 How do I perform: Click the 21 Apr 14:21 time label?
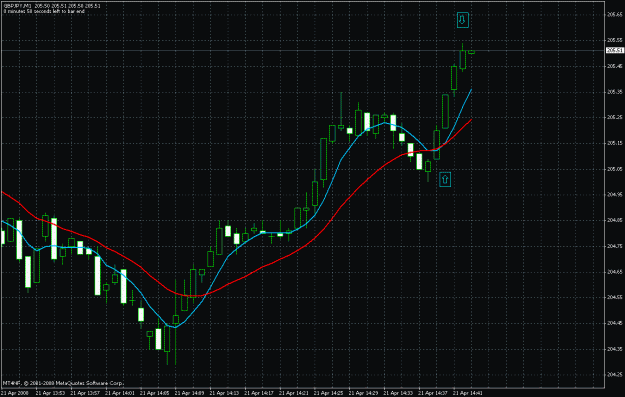(x=294, y=393)
